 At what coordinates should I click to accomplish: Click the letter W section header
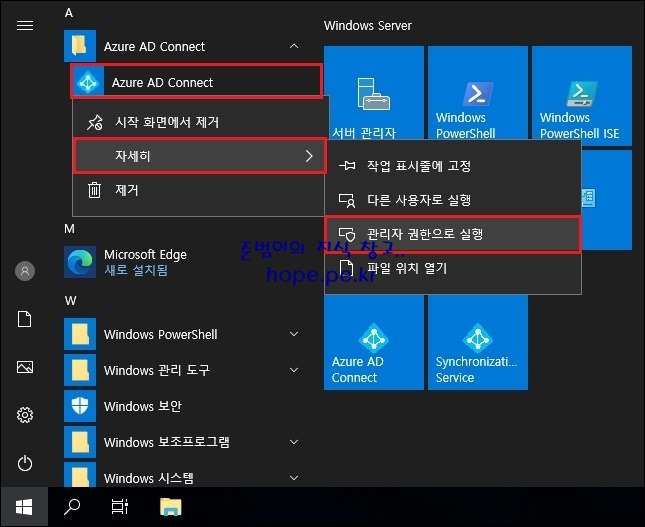click(x=70, y=301)
